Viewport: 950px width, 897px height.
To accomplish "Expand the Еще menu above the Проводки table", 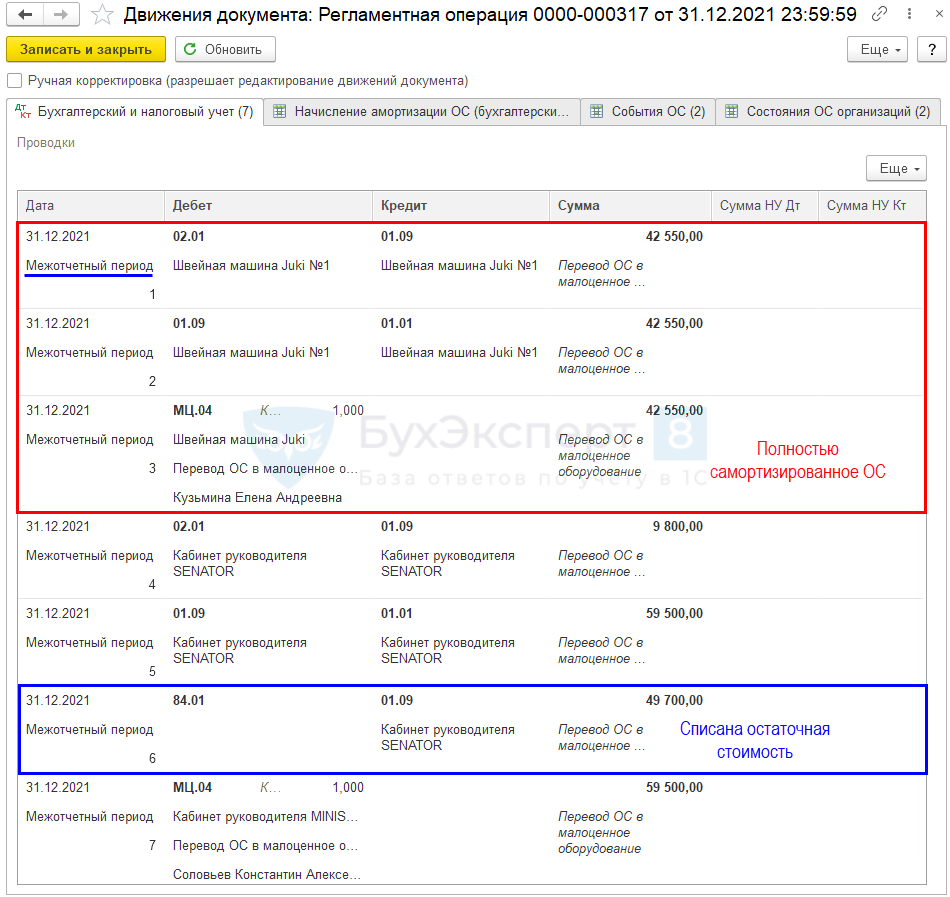I will pyautogui.click(x=895, y=168).
